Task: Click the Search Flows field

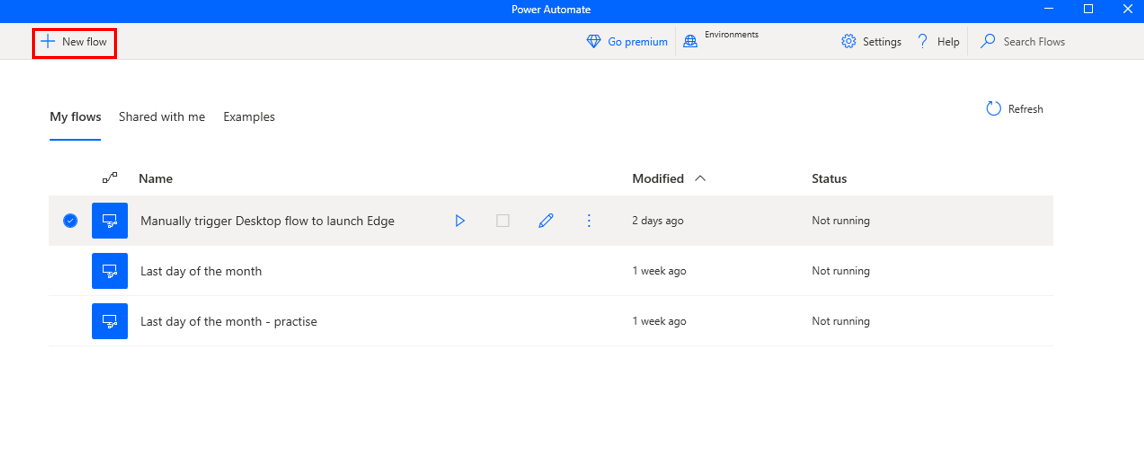Action: (1034, 42)
